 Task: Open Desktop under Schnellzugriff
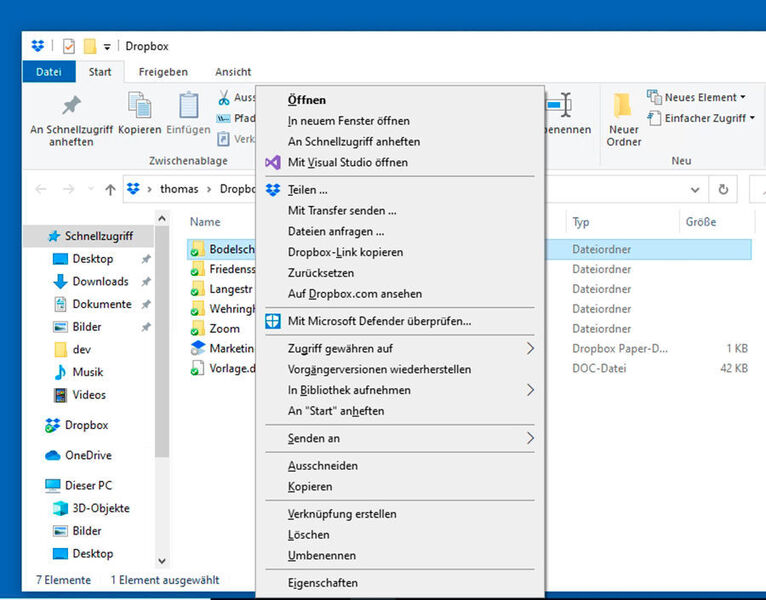click(x=92, y=258)
